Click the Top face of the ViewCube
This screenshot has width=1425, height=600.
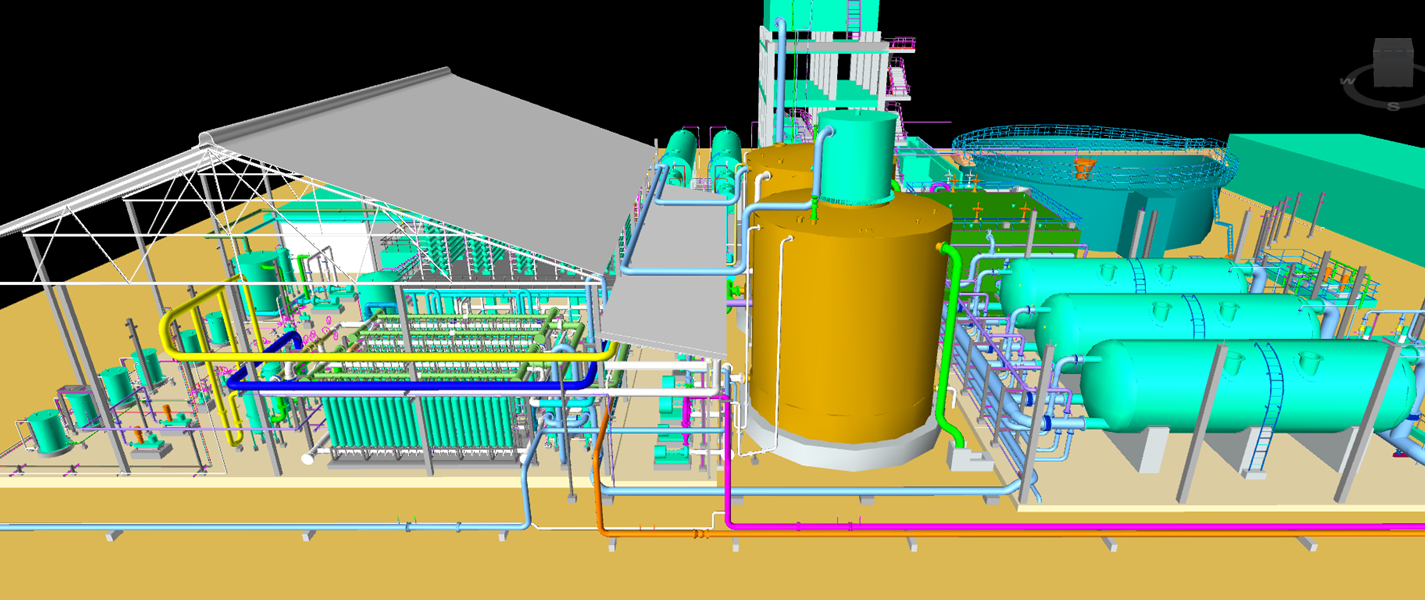[1393, 43]
